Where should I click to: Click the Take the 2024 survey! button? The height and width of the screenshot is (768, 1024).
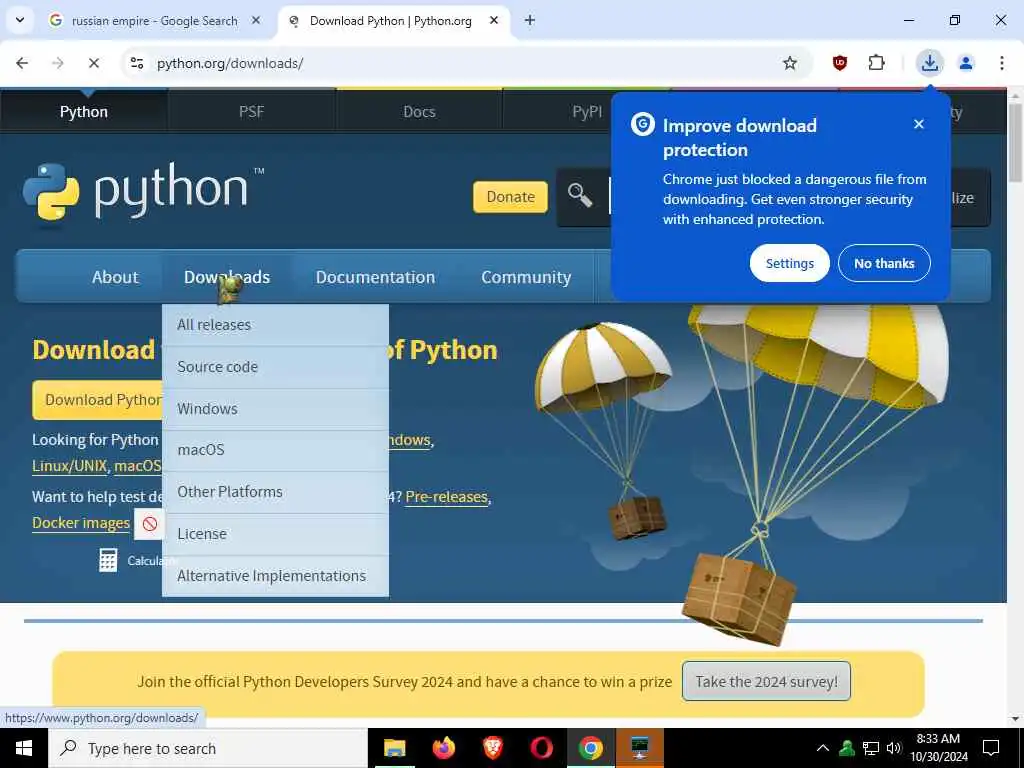point(766,681)
